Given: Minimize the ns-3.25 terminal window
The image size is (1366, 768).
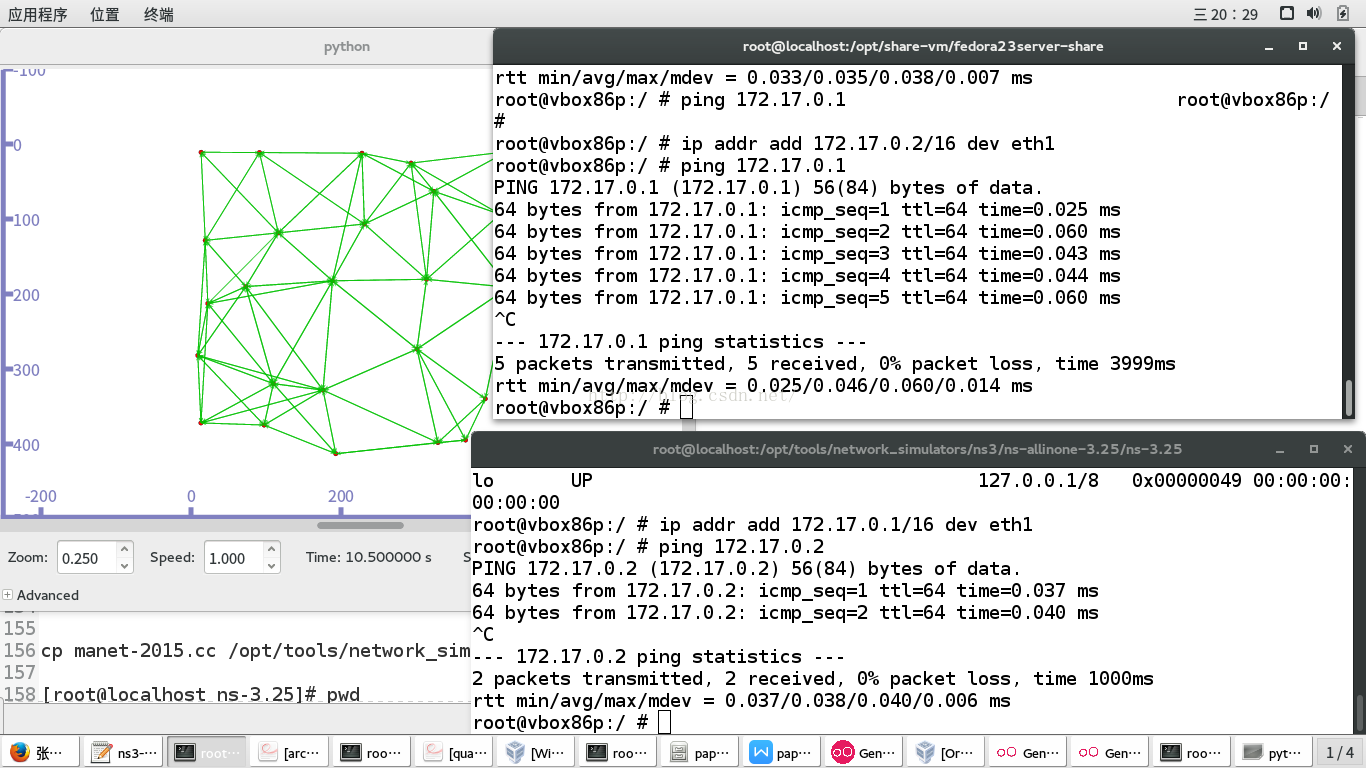Looking at the screenshot, I should [x=1280, y=449].
